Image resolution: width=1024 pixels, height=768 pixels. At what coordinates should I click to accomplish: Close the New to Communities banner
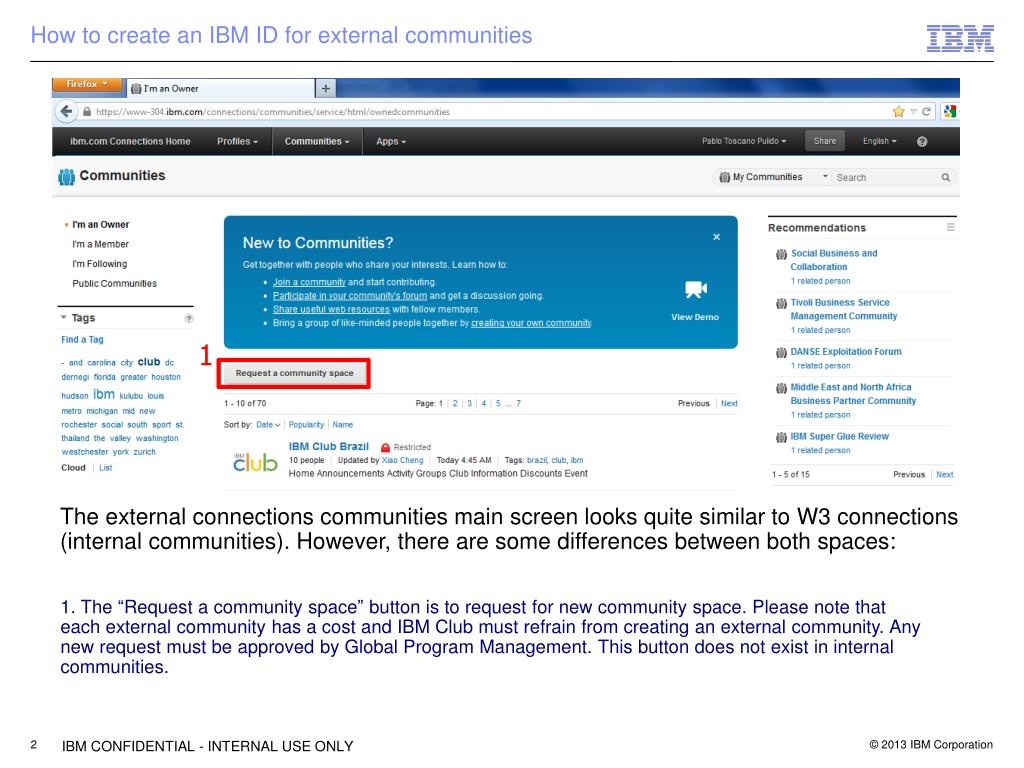pos(716,237)
